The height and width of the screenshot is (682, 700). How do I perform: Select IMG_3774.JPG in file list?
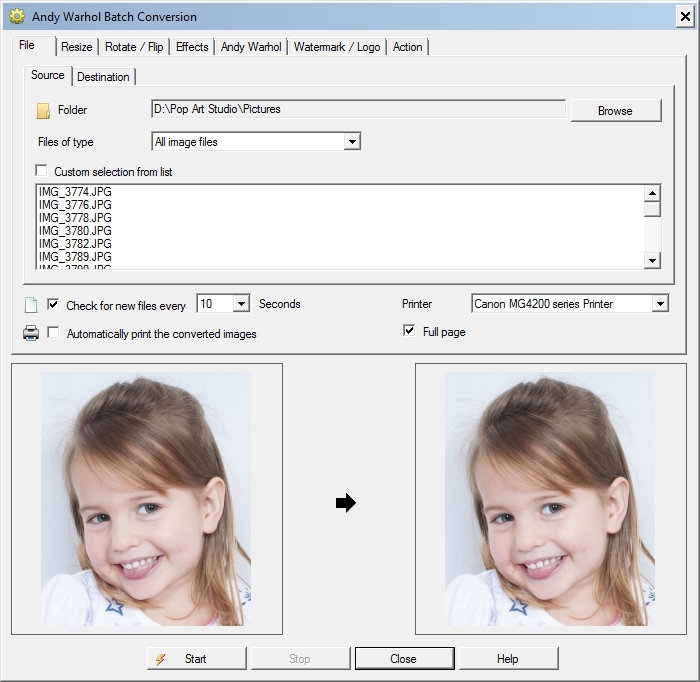click(75, 192)
